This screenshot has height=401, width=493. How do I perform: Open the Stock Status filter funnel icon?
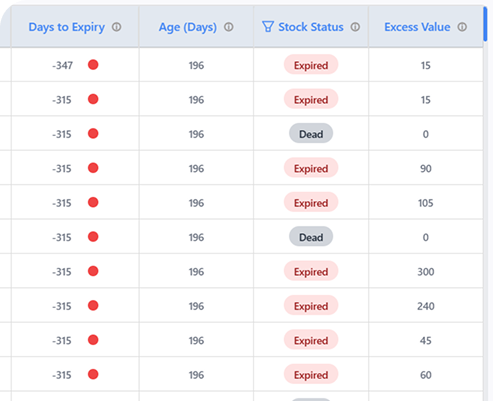(268, 27)
